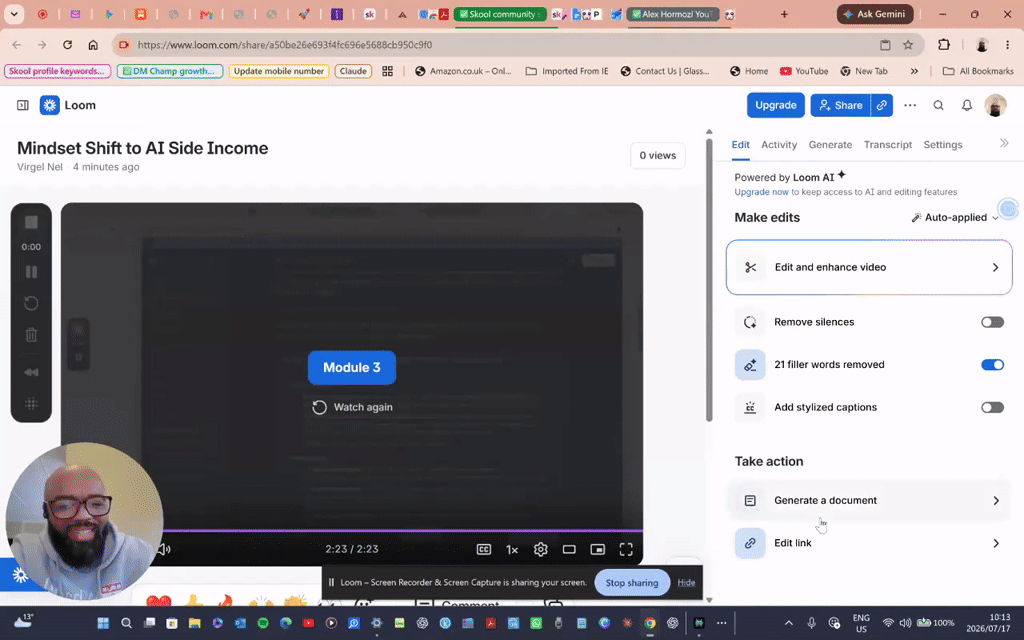Screen dimensions: 1024x640
Task: Pause the recording in recorder control
Action: (x=31, y=272)
